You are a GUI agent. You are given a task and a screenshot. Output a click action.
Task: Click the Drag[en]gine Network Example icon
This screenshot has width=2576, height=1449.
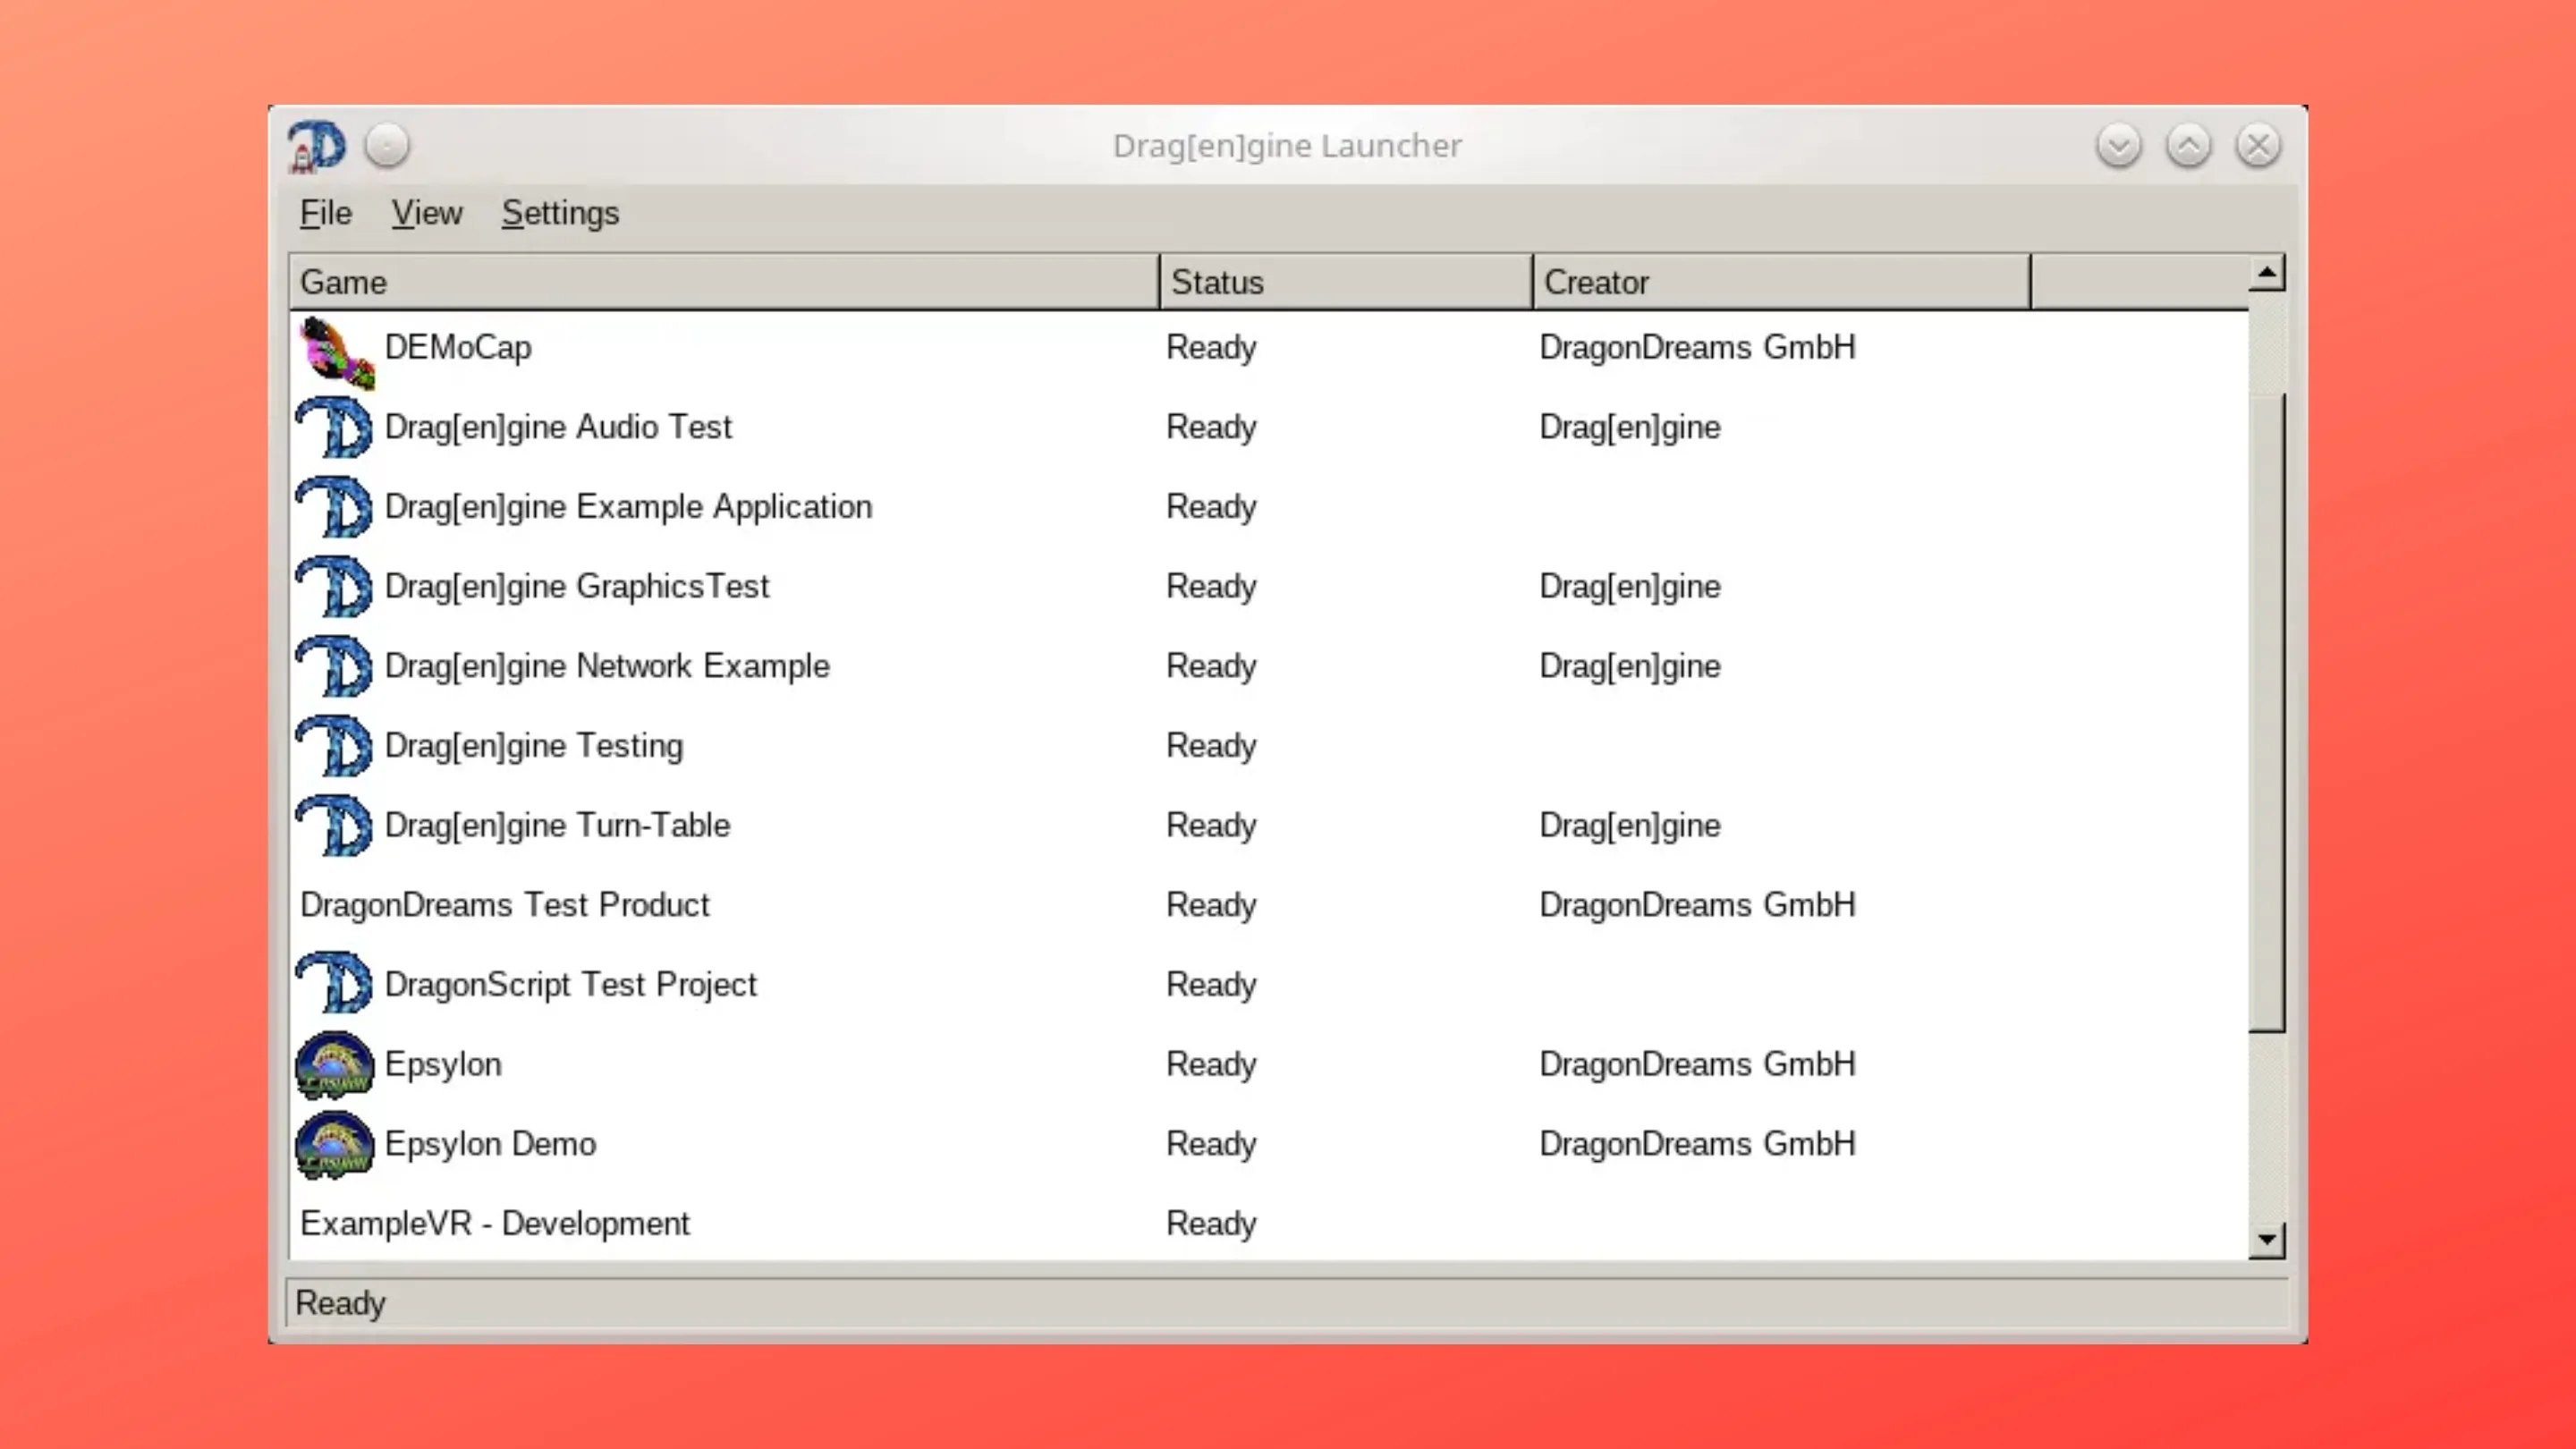[334, 666]
